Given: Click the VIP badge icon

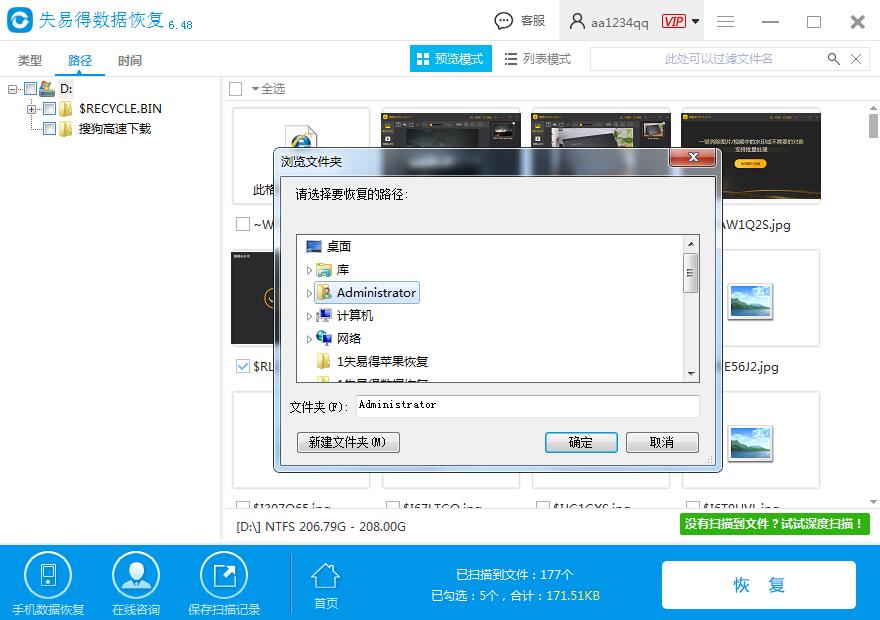Looking at the screenshot, I should [673, 21].
